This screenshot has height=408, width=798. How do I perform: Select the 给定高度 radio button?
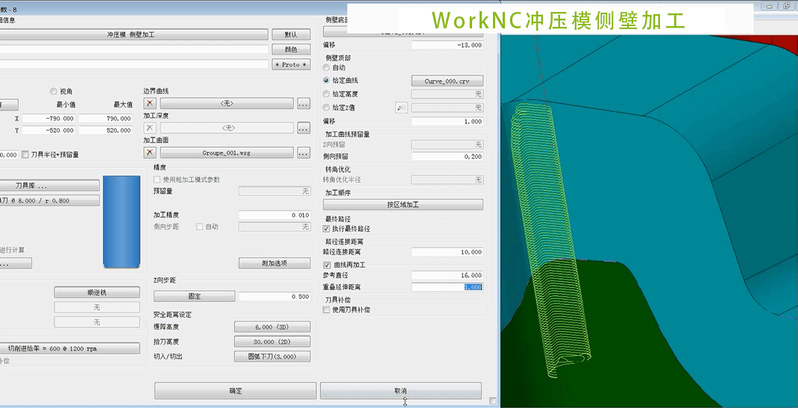[326, 94]
